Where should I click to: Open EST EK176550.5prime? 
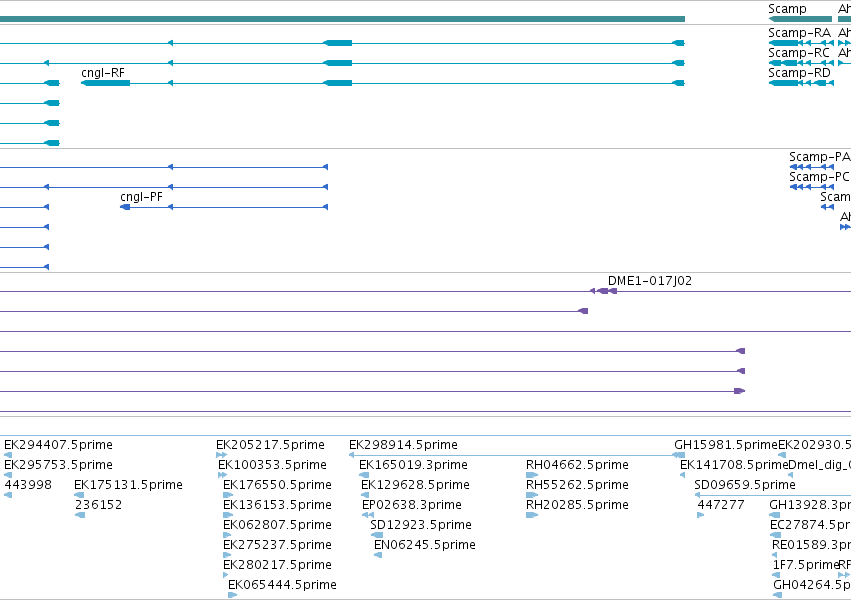[277, 485]
